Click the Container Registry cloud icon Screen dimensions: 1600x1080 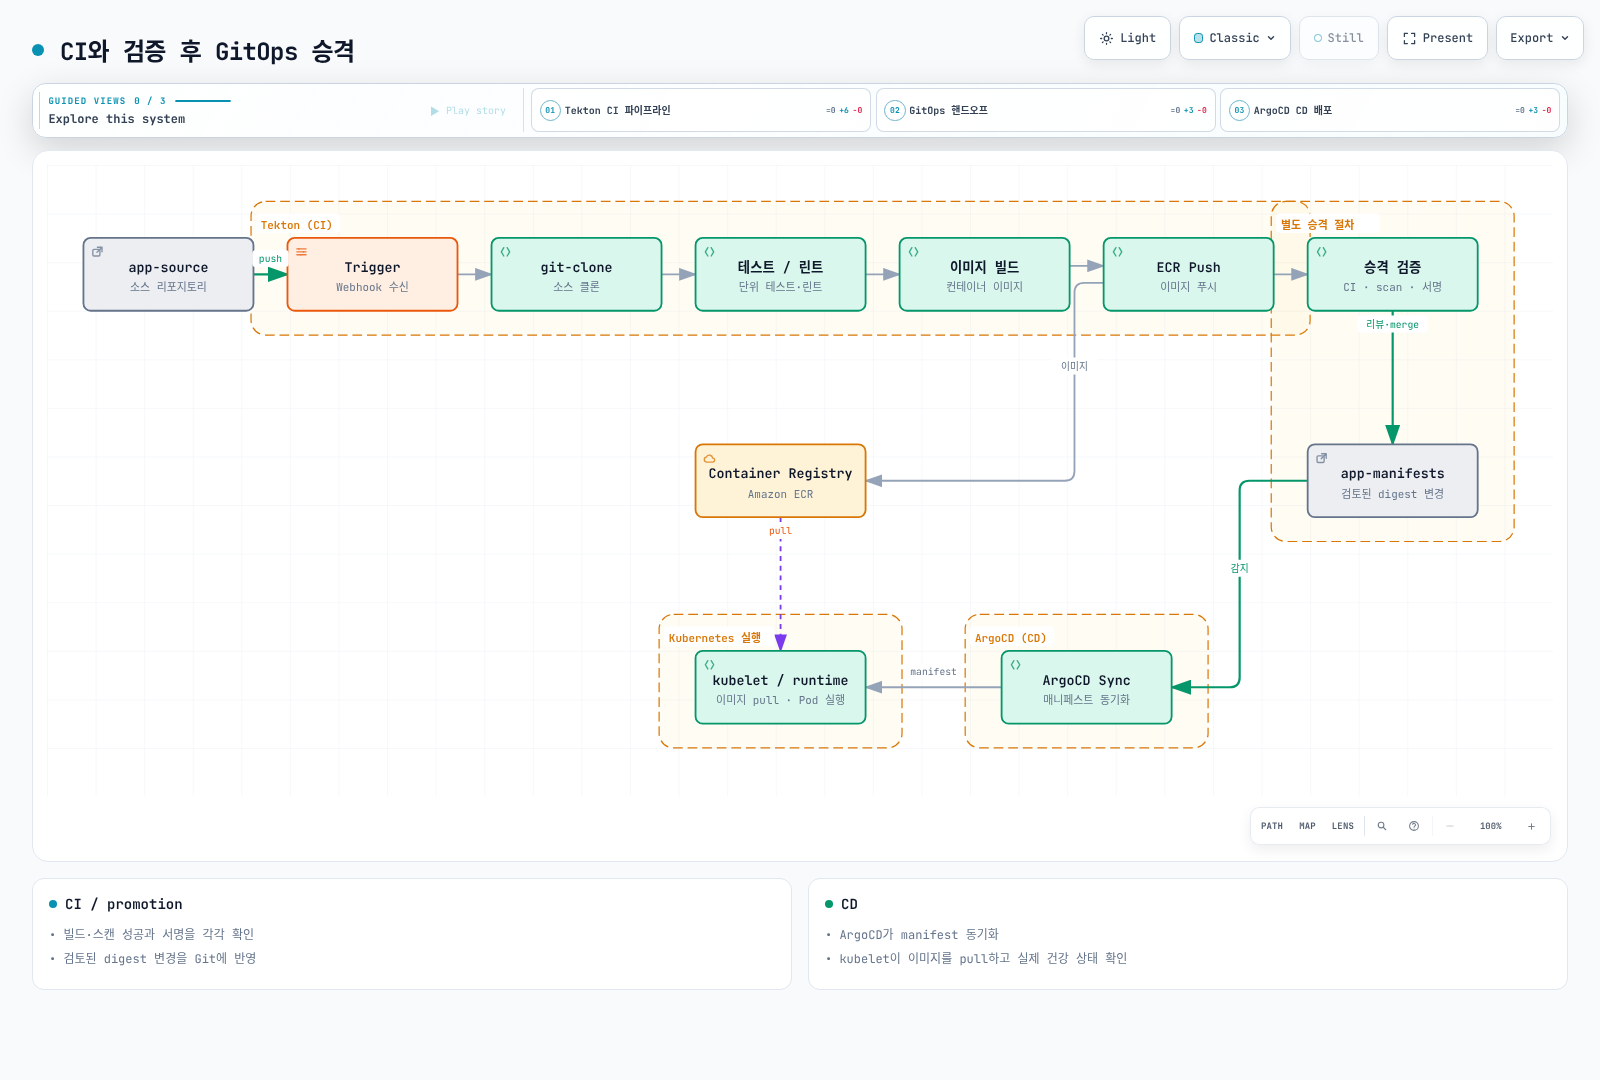tap(710, 459)
